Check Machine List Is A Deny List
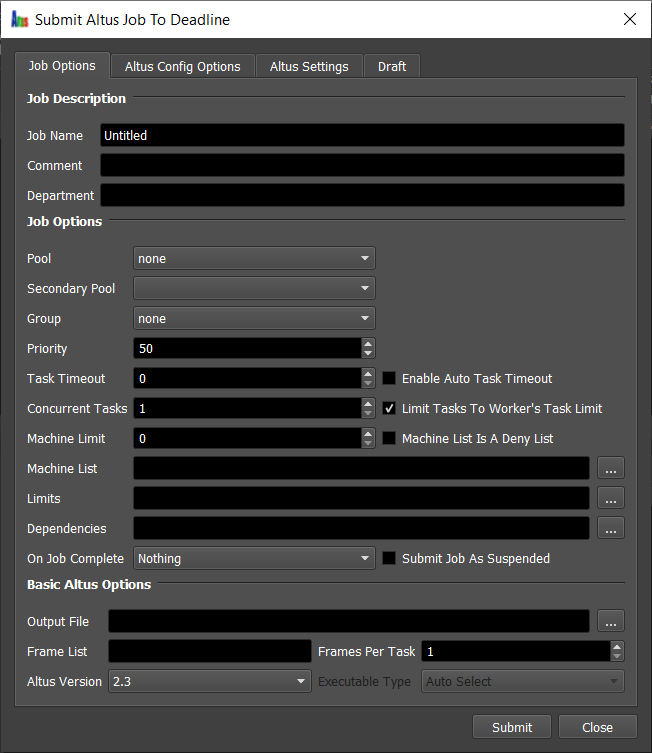The image size is (652, 753). (389, 438)
